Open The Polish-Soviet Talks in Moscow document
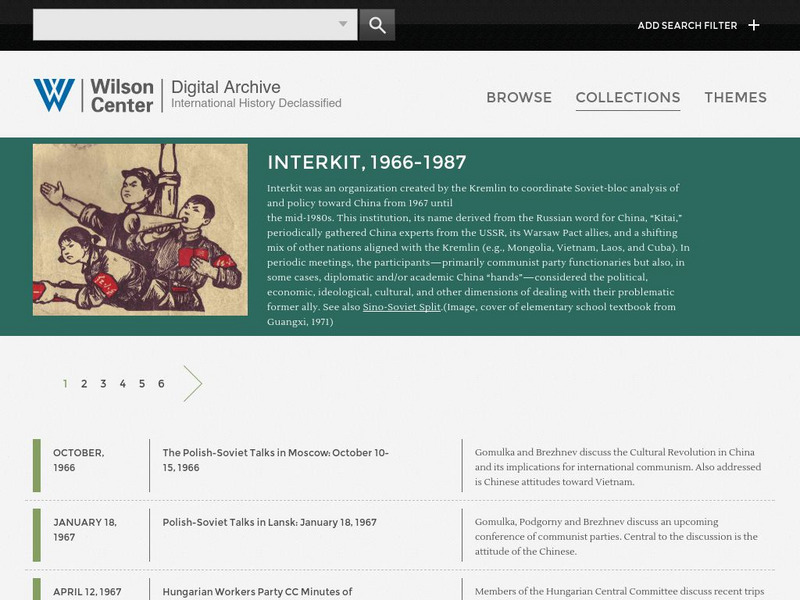This screenshot has height=600, width=800. click(x=276, y=460)
